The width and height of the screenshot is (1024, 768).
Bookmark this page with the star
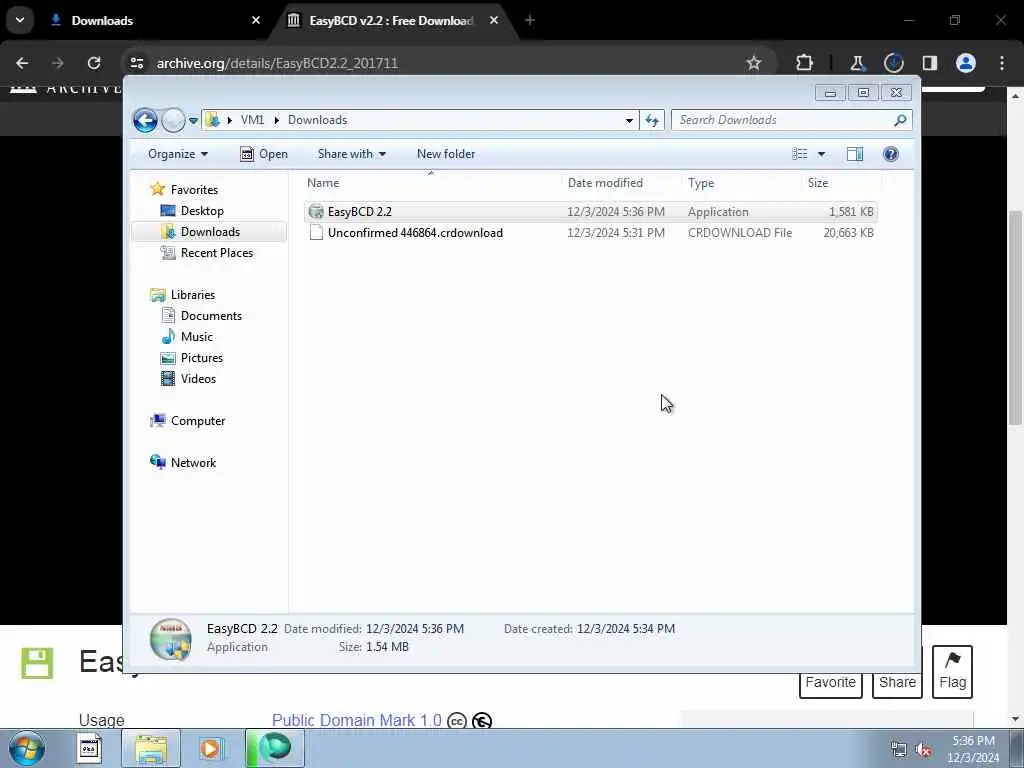point(754,63)
